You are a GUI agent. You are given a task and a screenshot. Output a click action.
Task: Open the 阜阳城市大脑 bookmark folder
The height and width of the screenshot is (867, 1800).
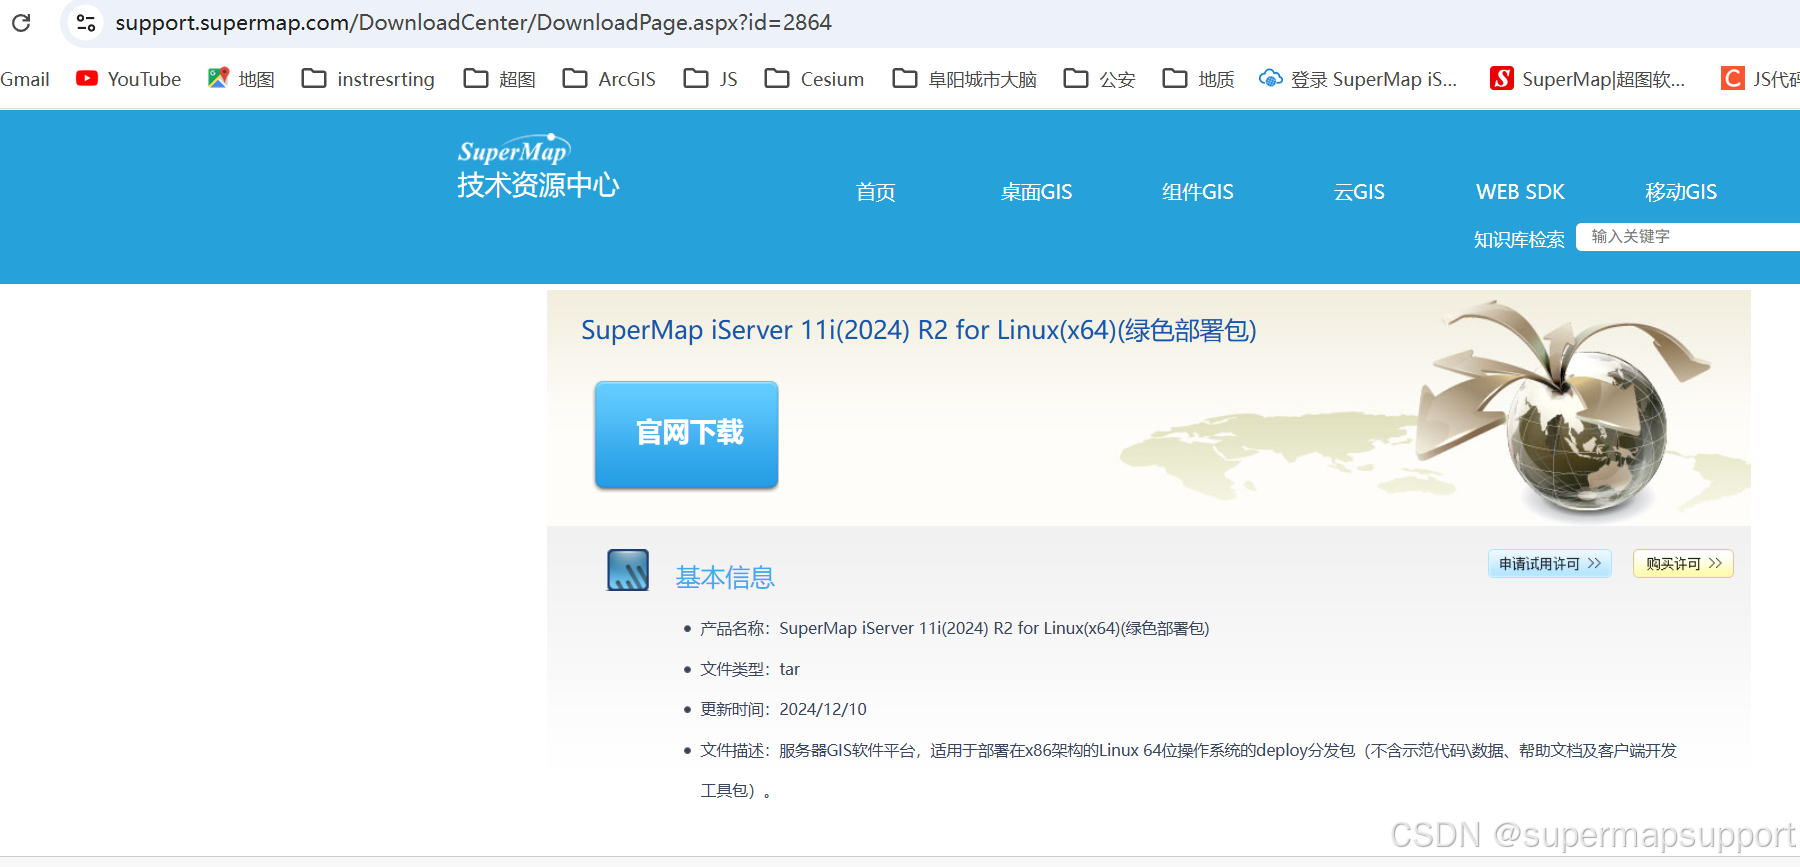(965, 79)
